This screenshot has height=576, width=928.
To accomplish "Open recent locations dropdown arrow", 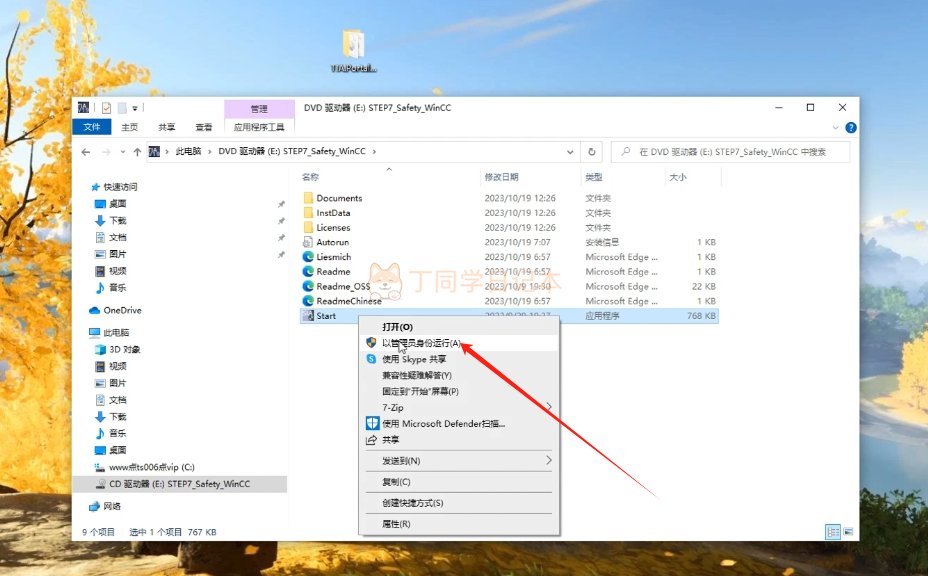I will coord(123,152).
